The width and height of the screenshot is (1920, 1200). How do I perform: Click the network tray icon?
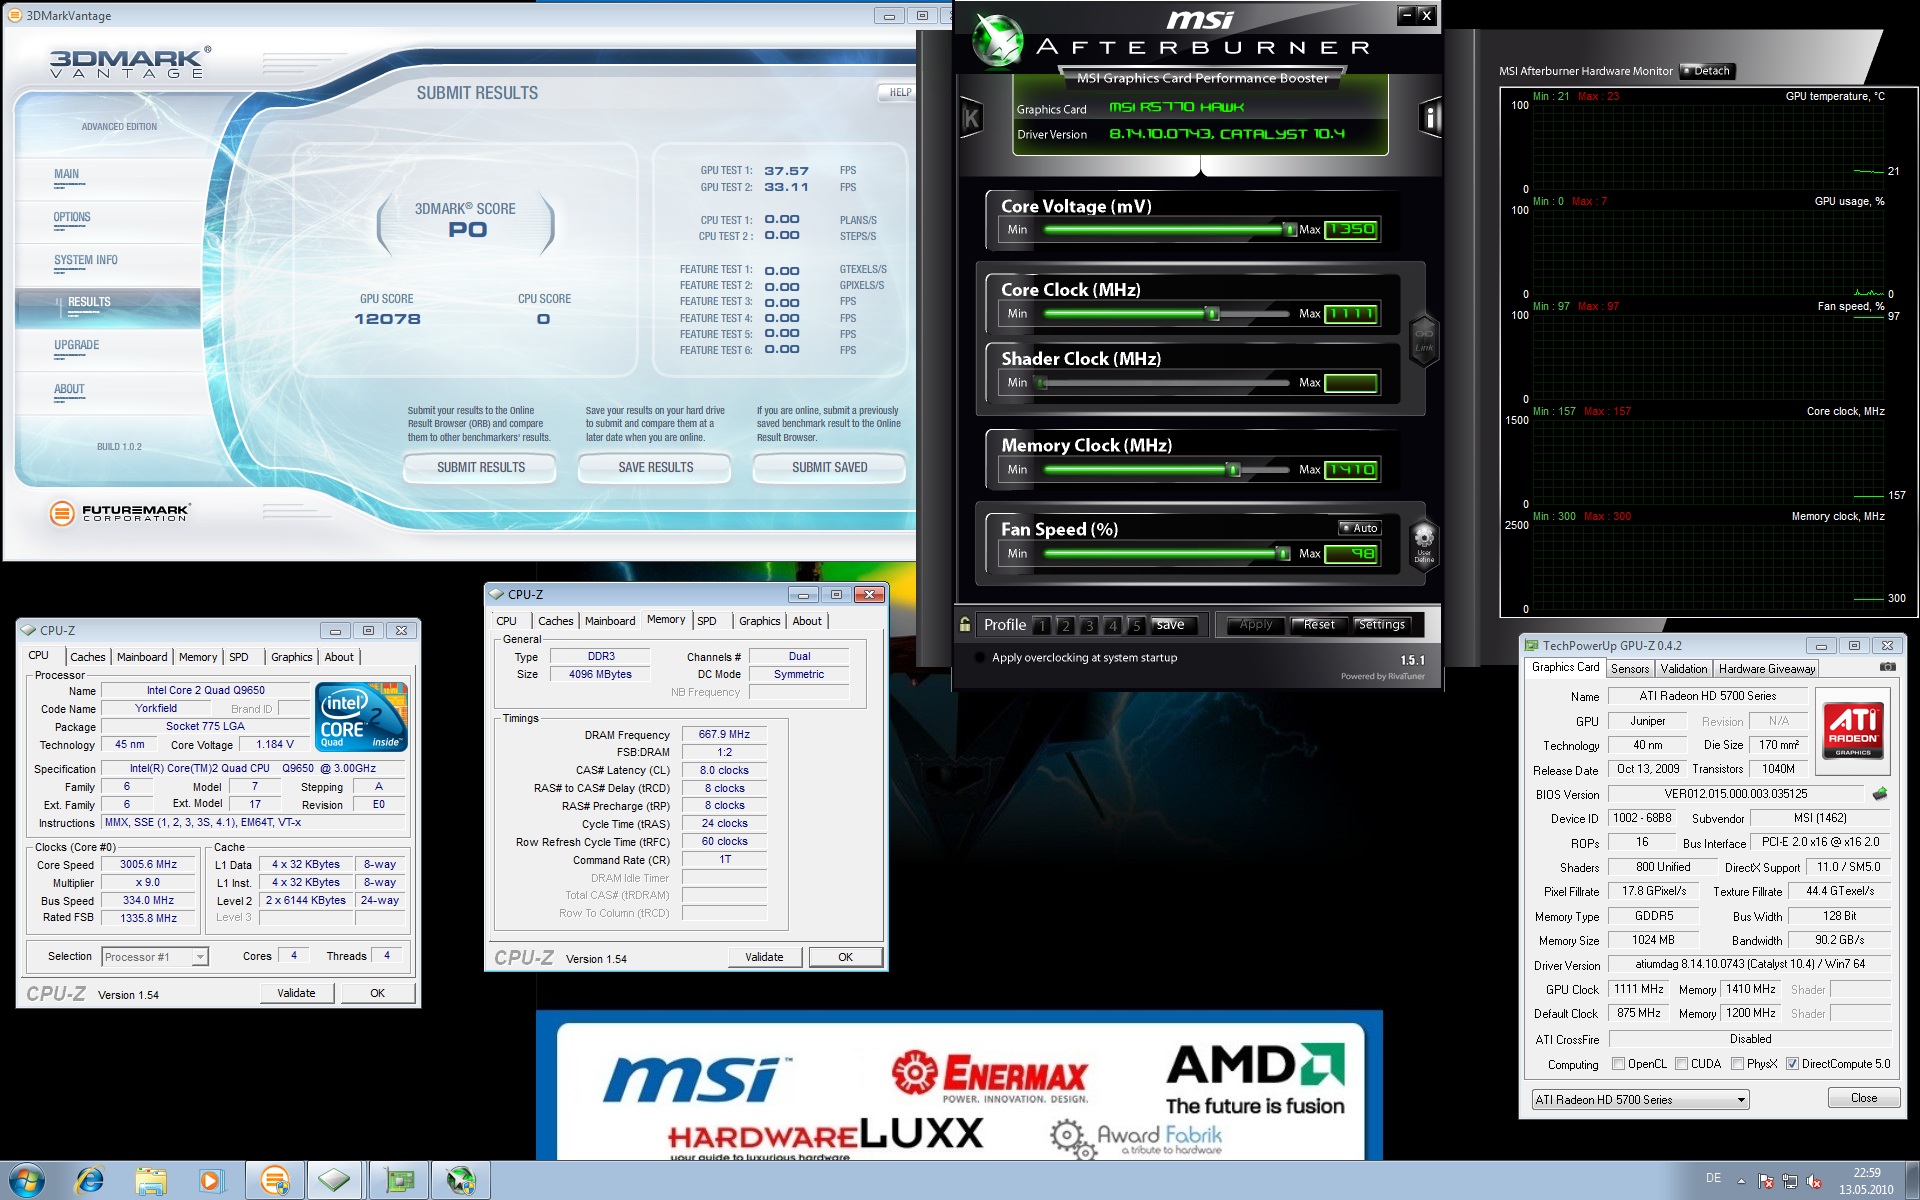pyautogui.click(x=1789, y=1182)
